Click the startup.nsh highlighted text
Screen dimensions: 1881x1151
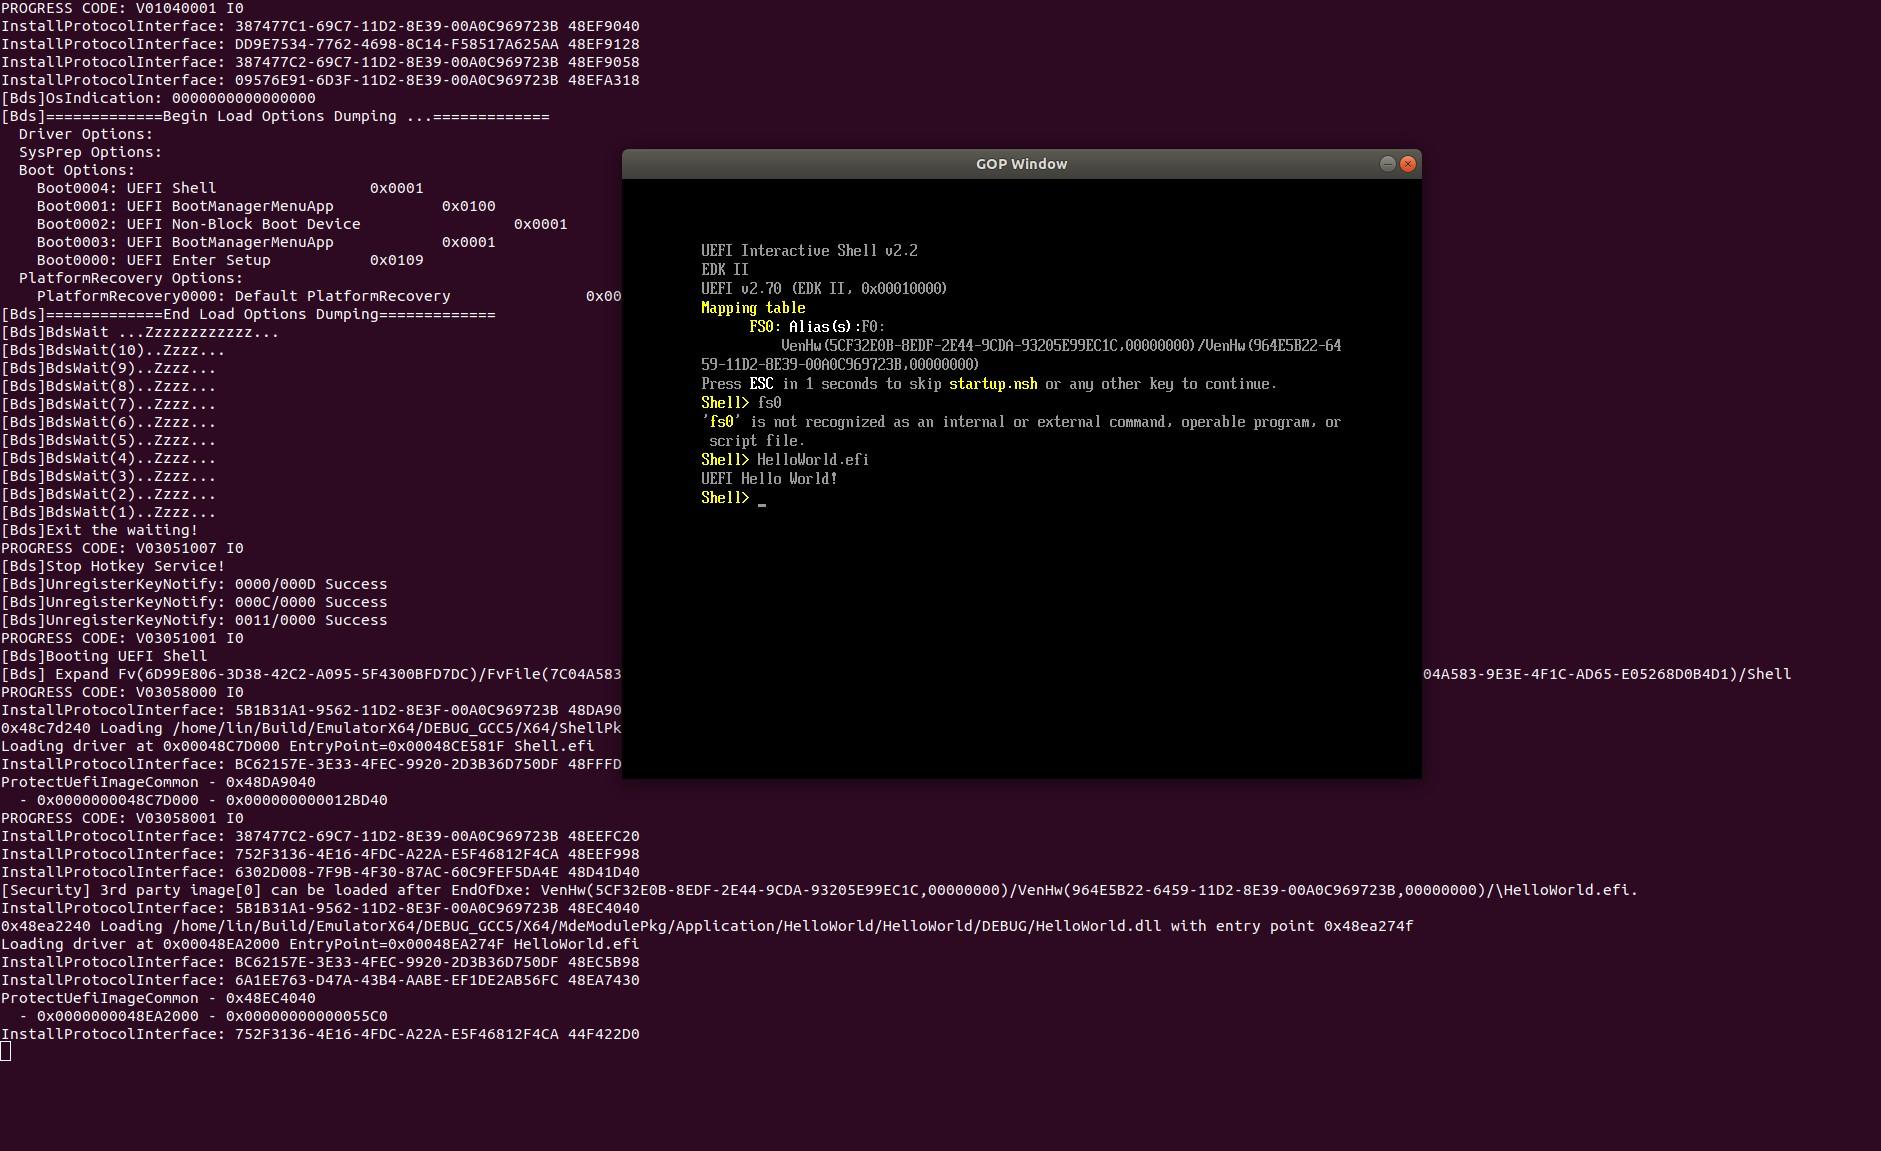(x=994, y=383)
